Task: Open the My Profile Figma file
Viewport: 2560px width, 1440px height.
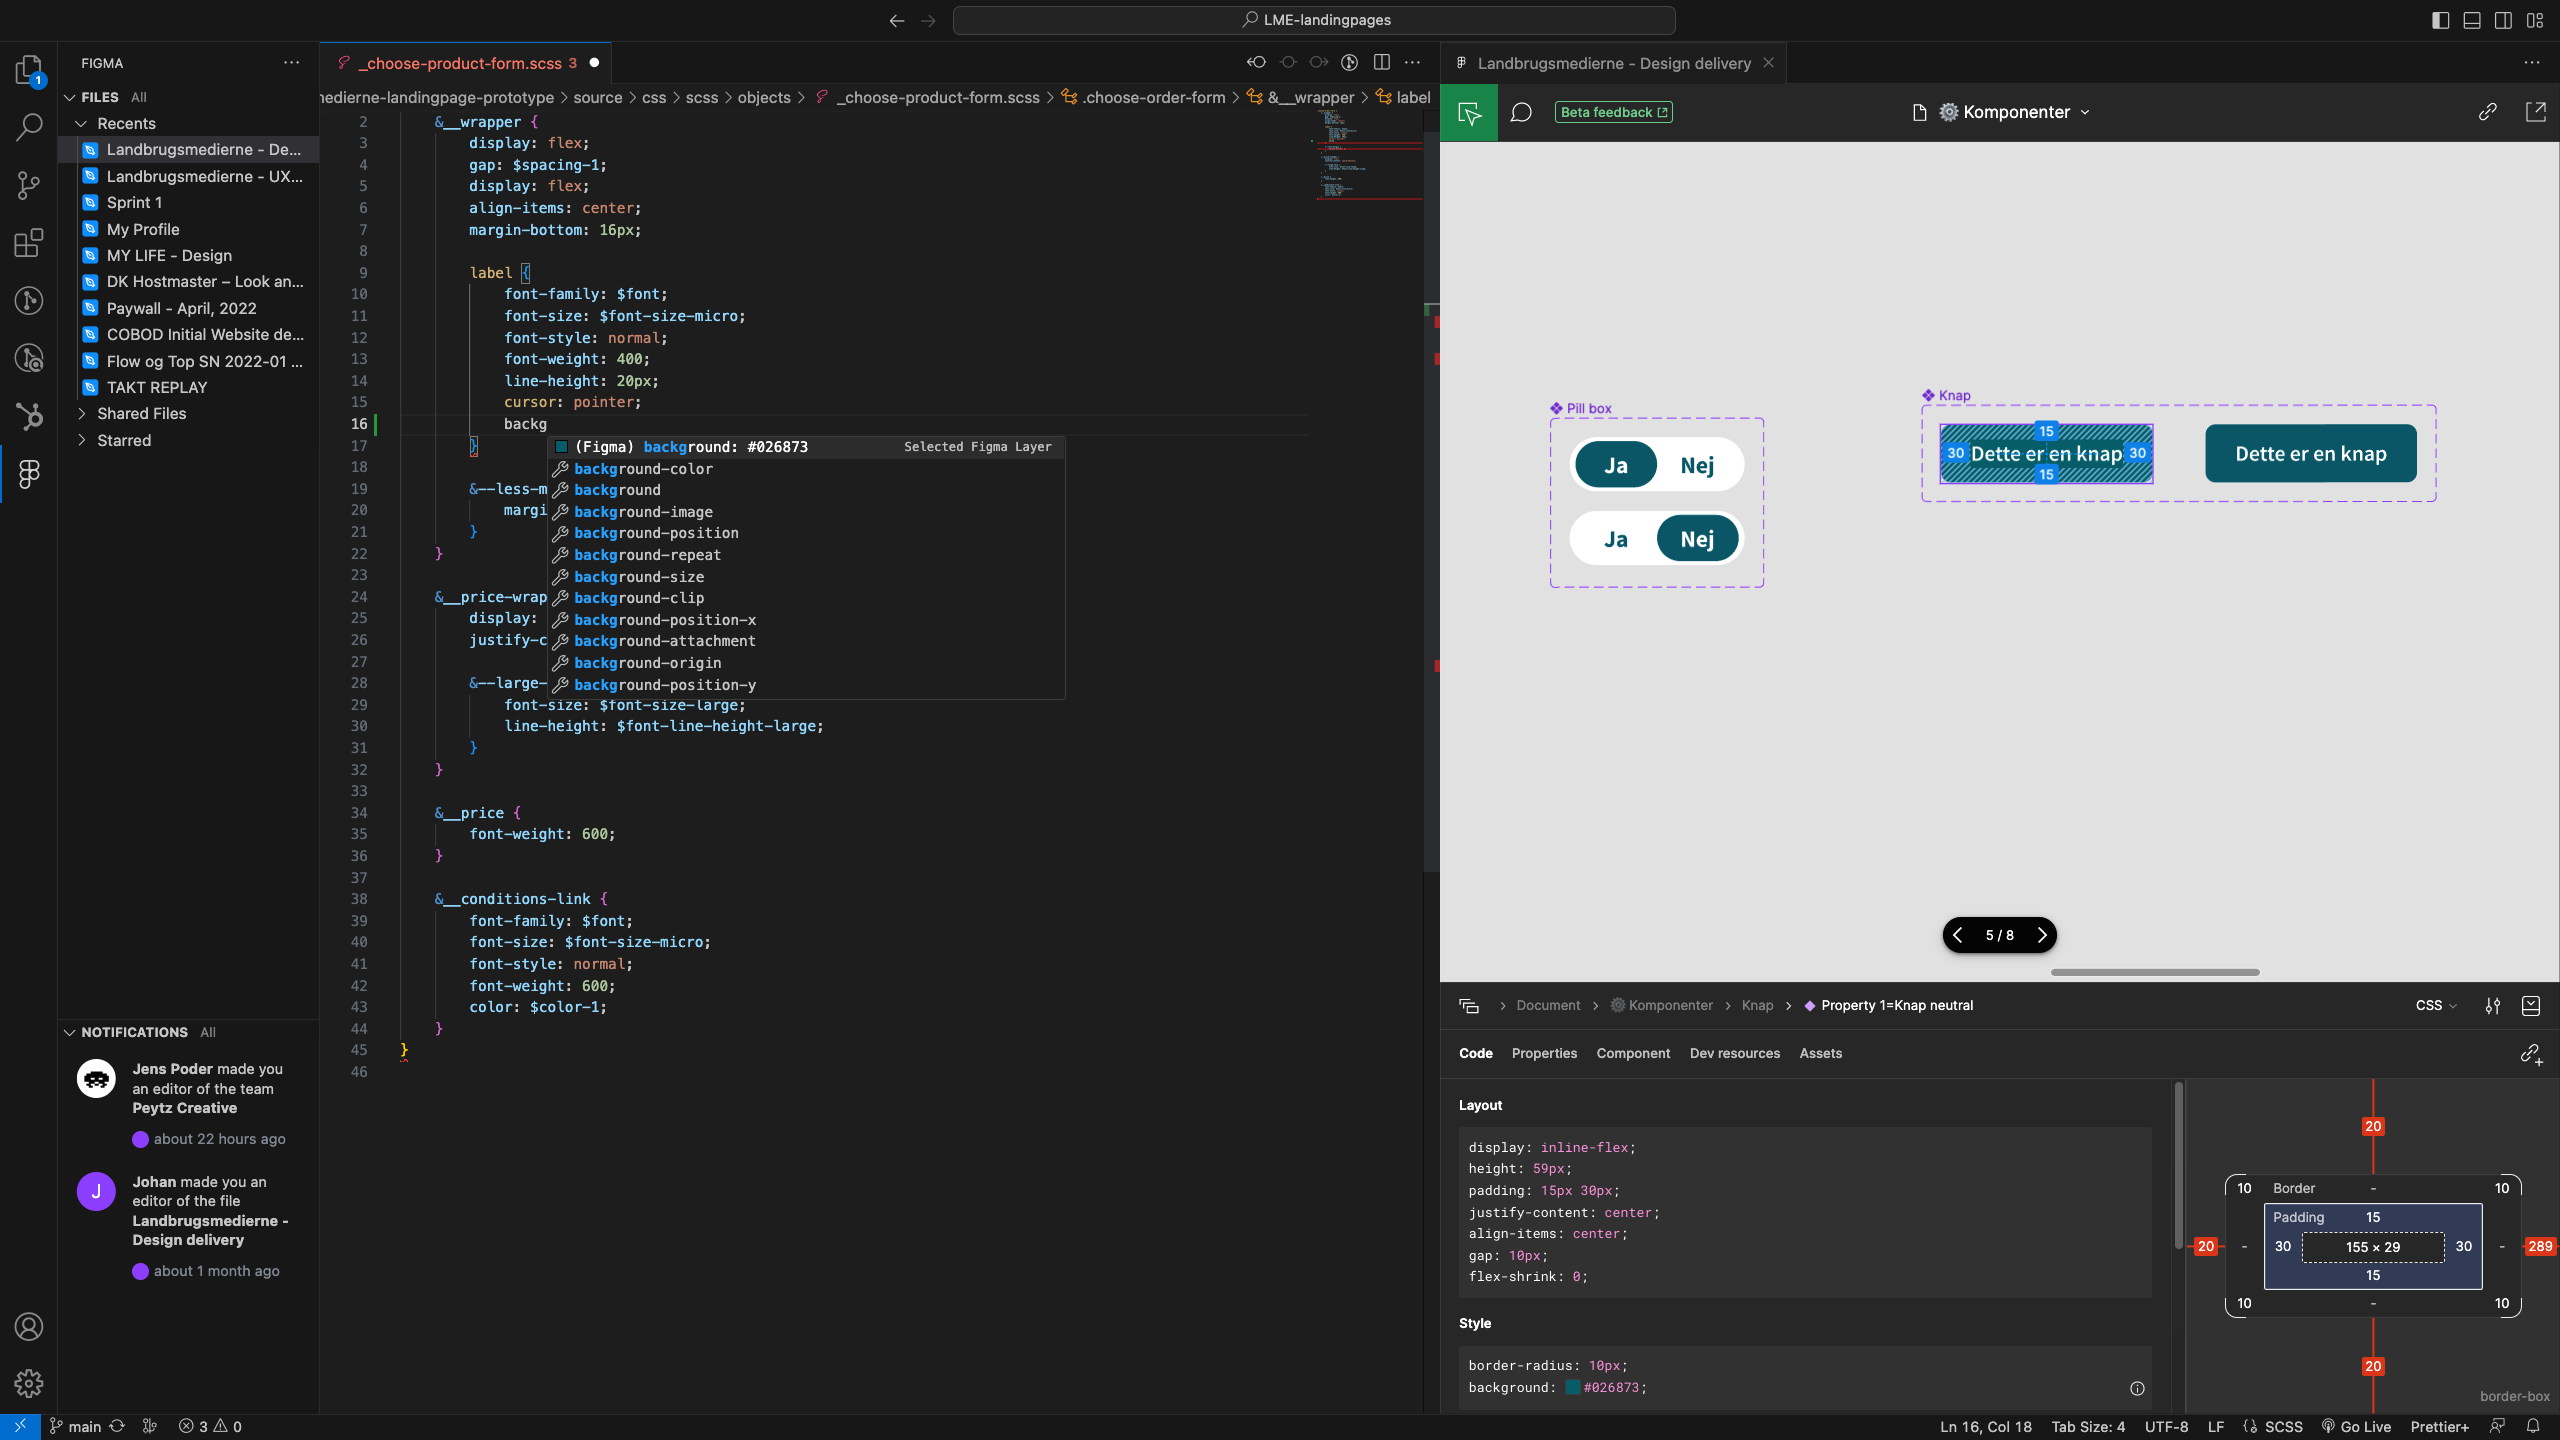Action: [143, 229]
